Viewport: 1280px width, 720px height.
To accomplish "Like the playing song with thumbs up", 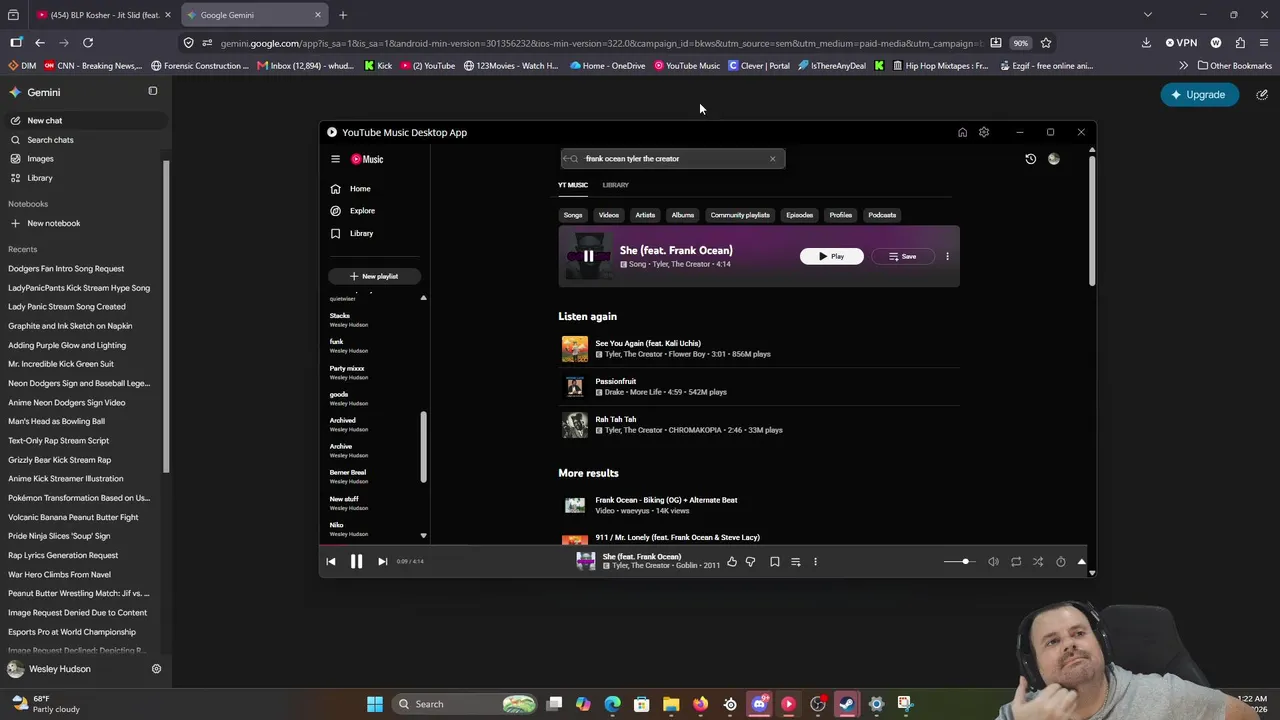I will click(732, 562).
